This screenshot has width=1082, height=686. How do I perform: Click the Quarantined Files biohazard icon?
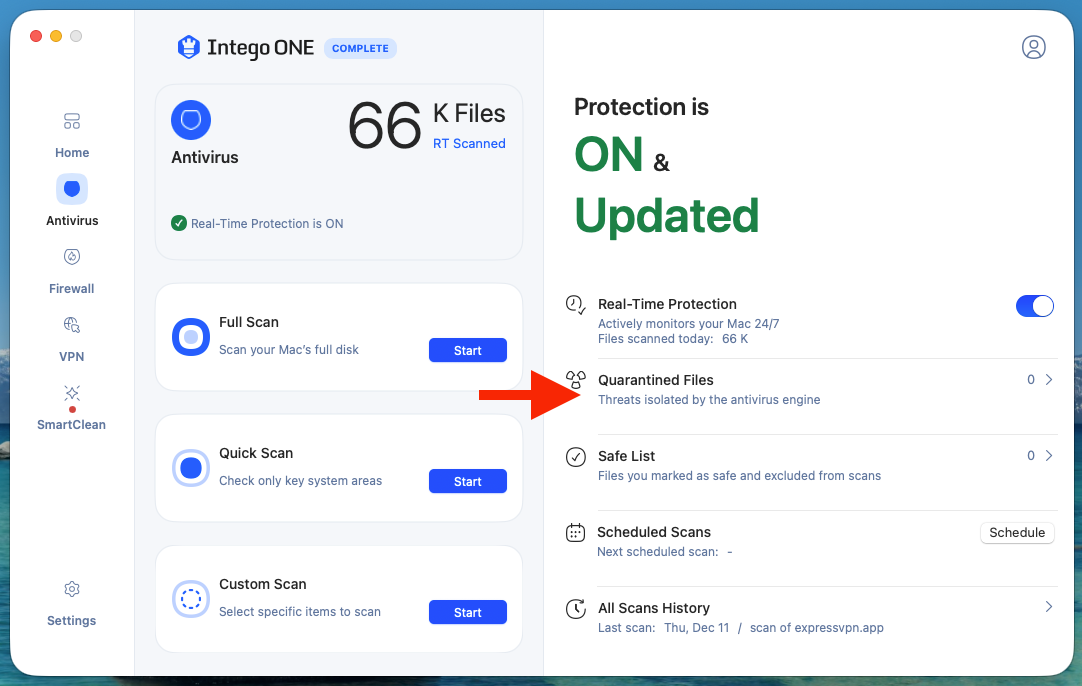[576, 380]
